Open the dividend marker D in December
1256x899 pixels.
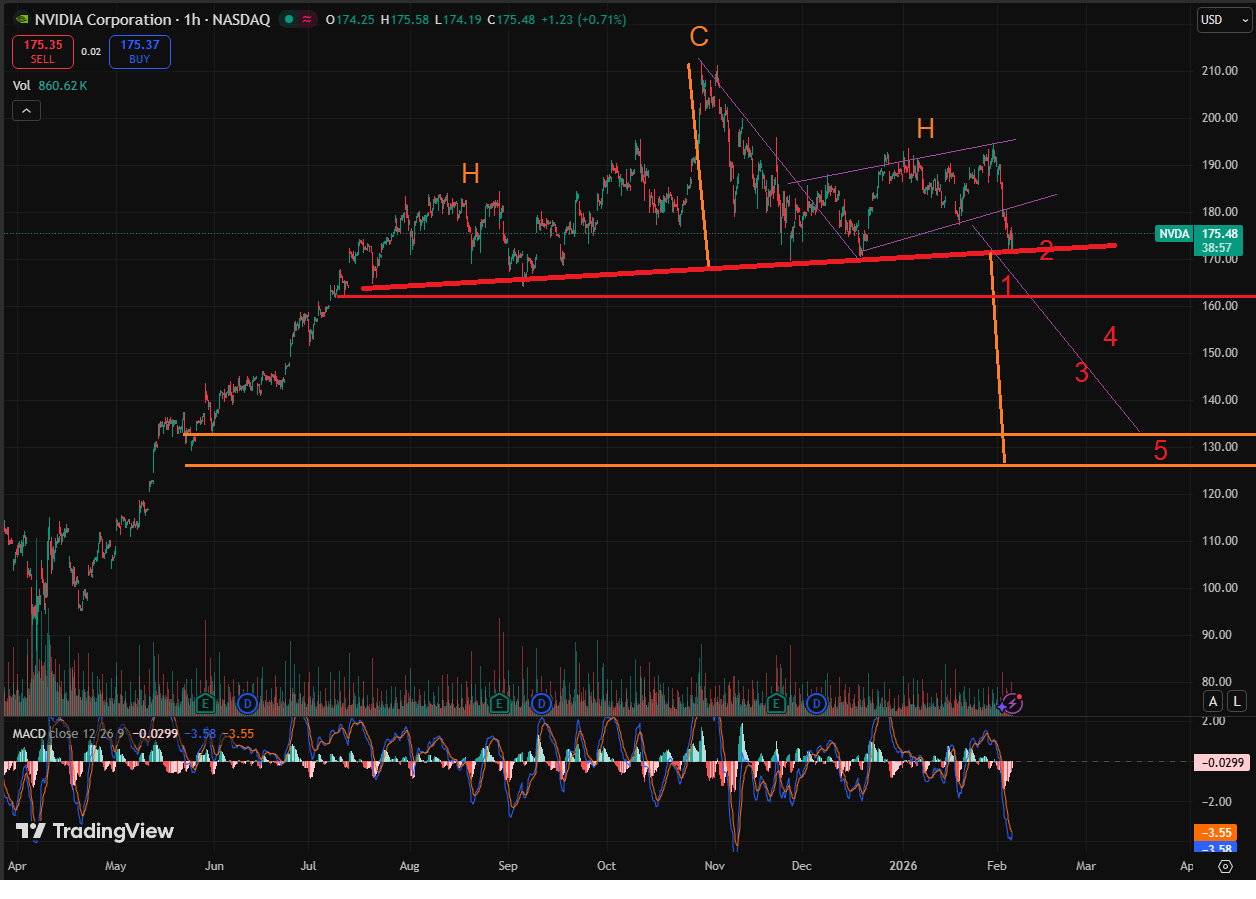(x=817, y=703)
